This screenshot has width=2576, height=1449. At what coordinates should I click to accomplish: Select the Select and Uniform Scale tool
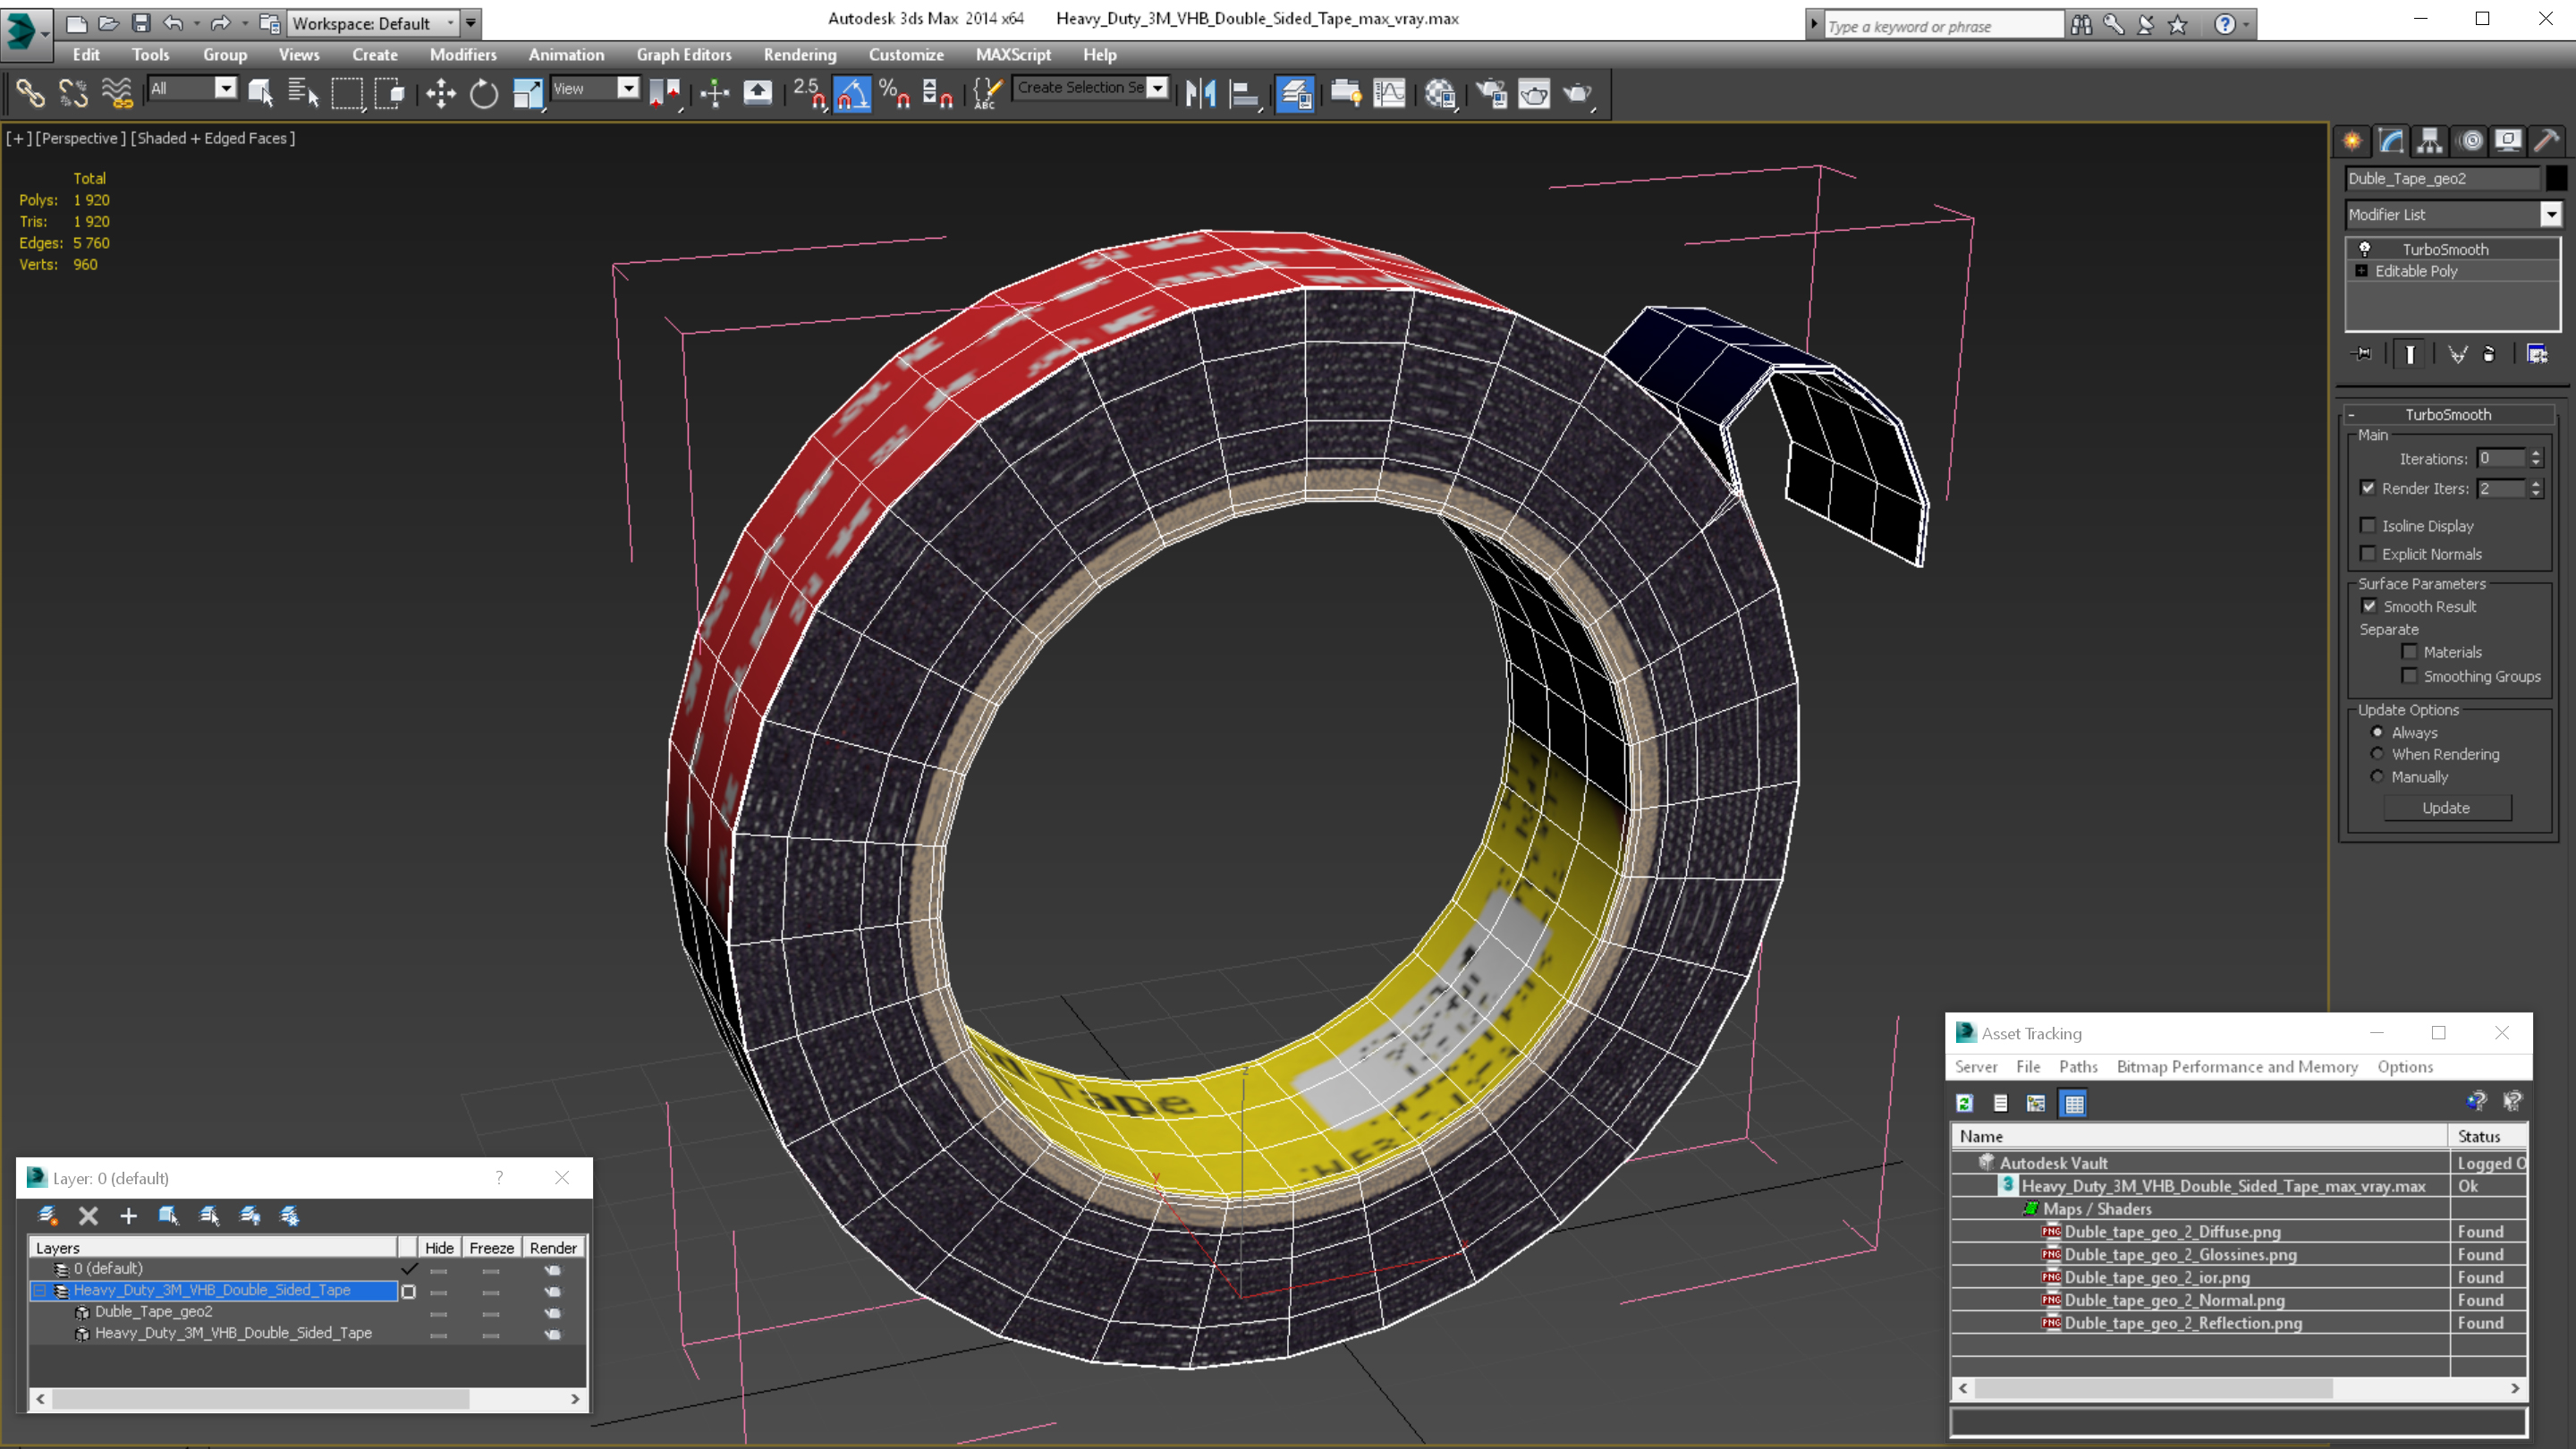click(527, 94)
